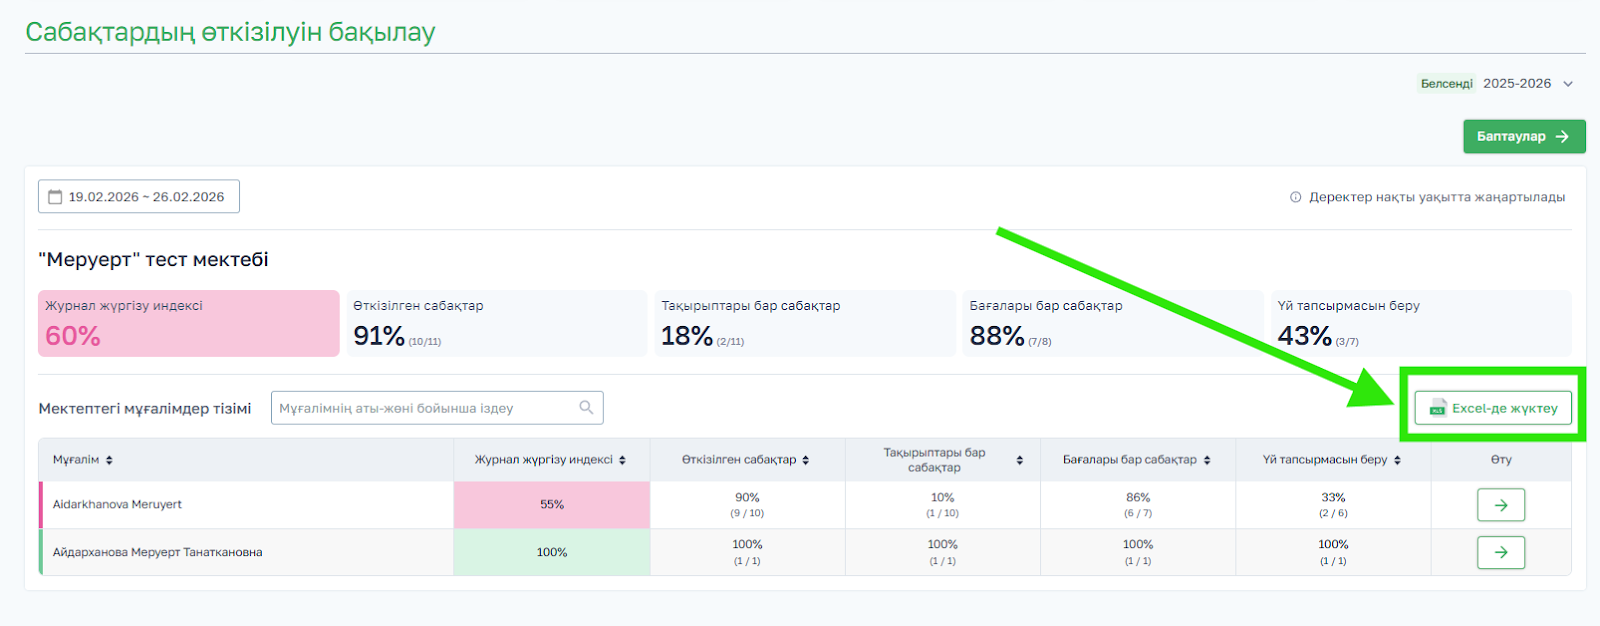The width and height of the screenshot is (1600, 626).
Task: Open arrow for Aidarkhanova Meruyert row
Action: point(1500,505)
